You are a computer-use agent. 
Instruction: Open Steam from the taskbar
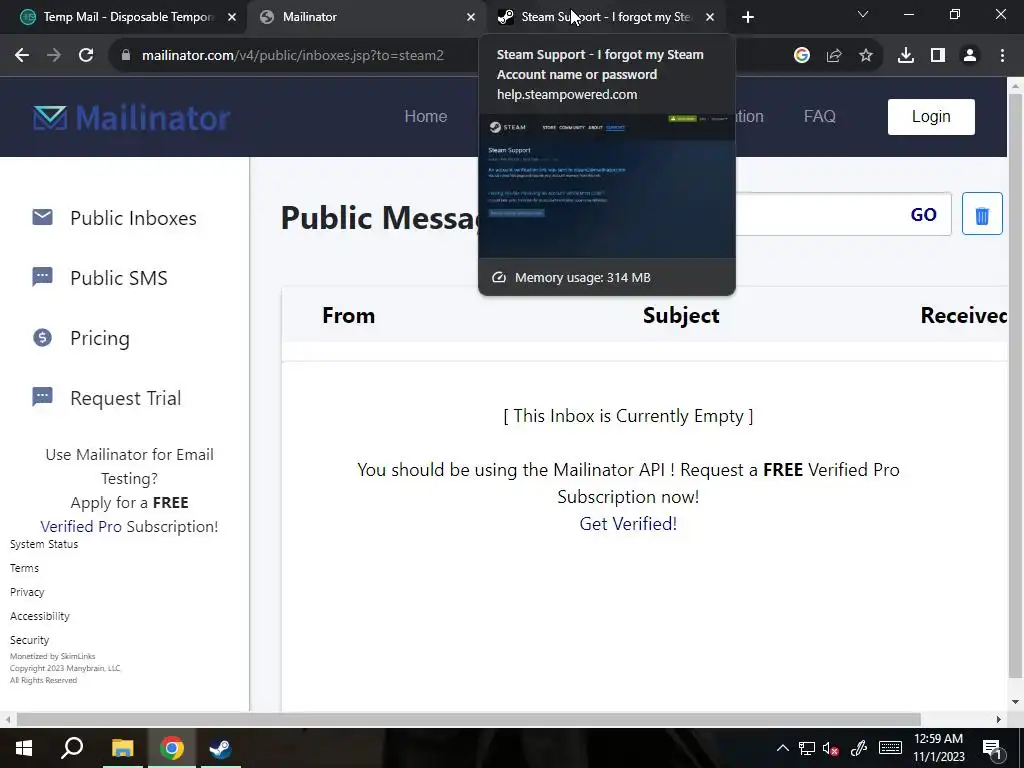point(220,748)
